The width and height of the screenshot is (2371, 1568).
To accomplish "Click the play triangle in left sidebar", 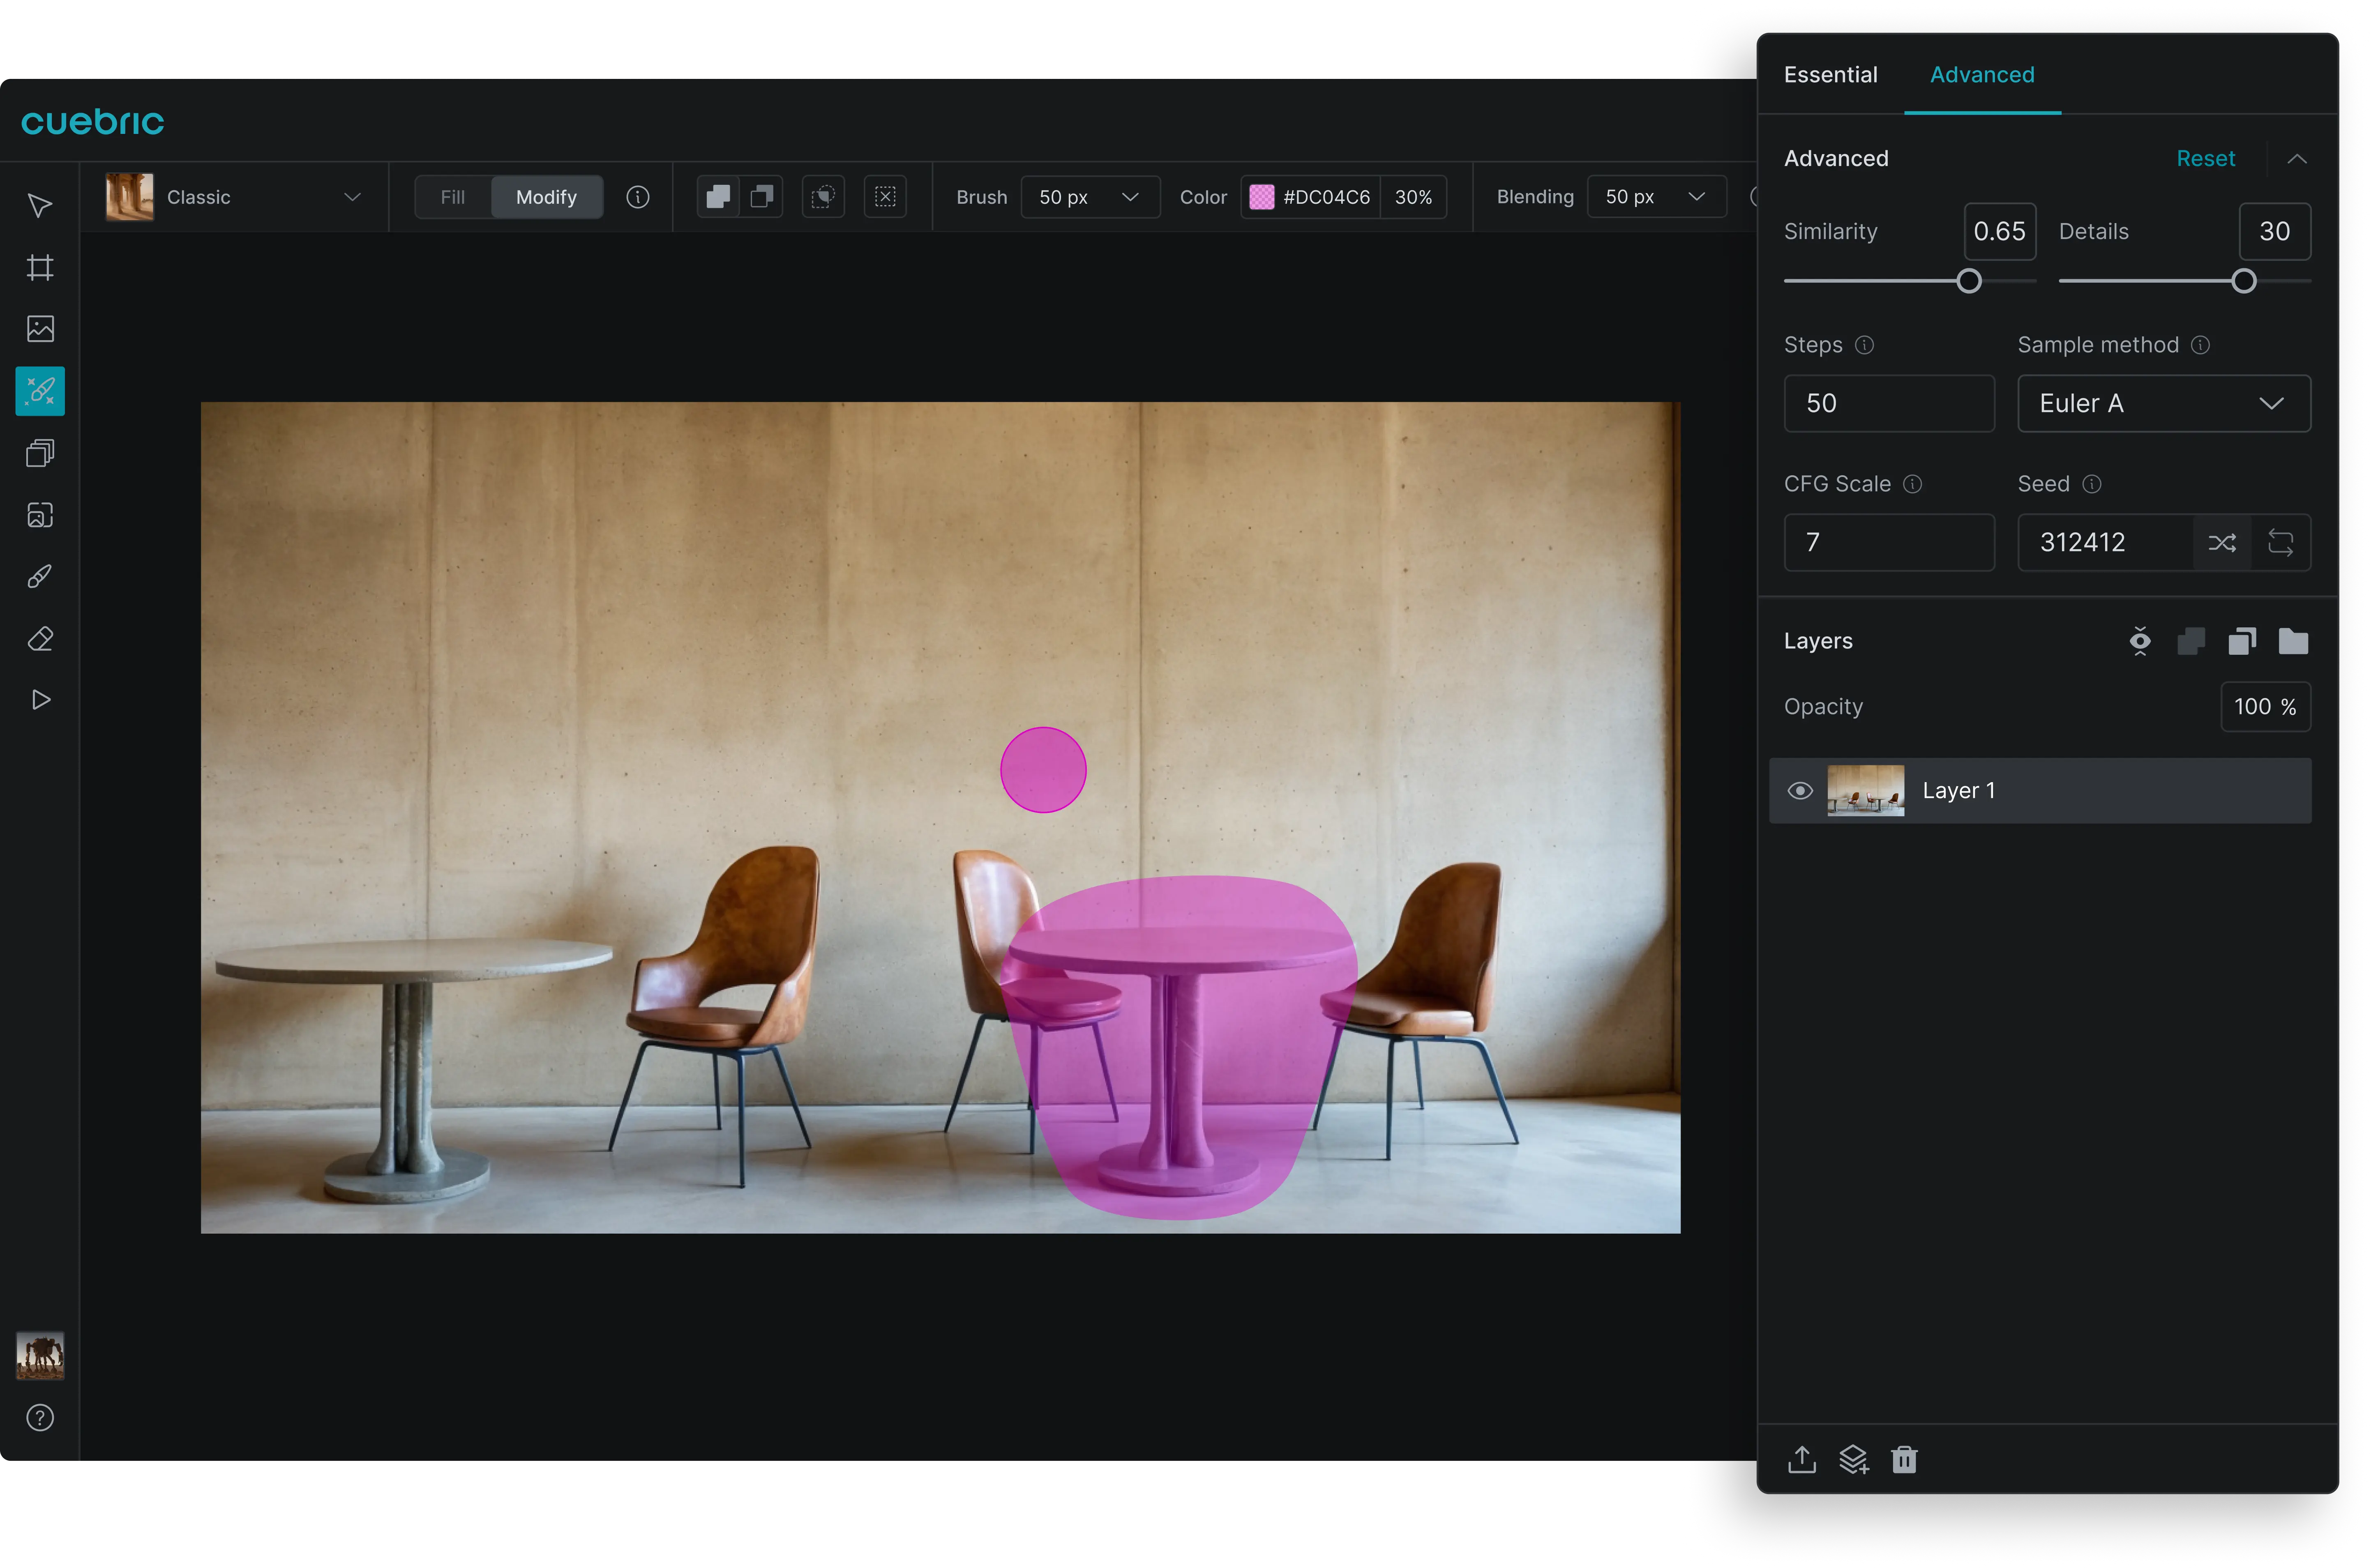I will pos(40,700).
